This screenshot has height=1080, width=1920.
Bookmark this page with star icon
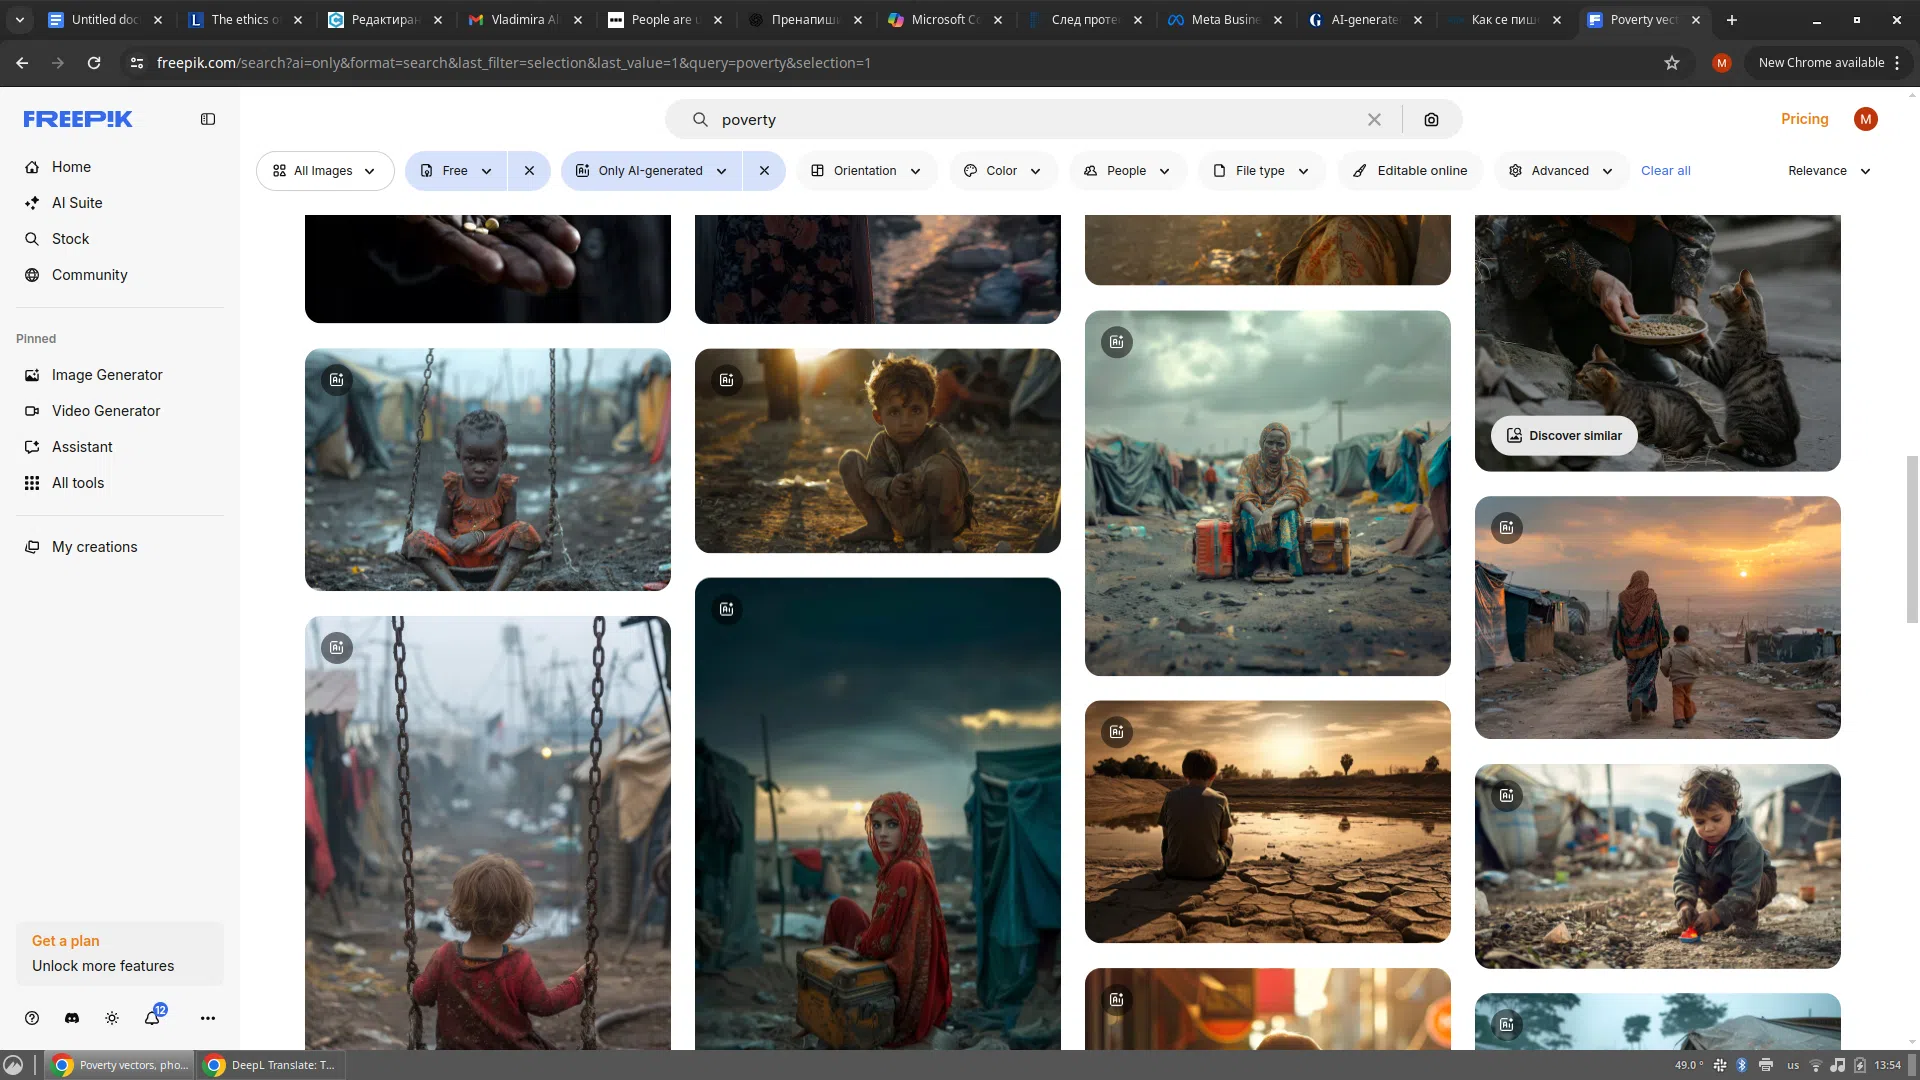point(1672,63)
